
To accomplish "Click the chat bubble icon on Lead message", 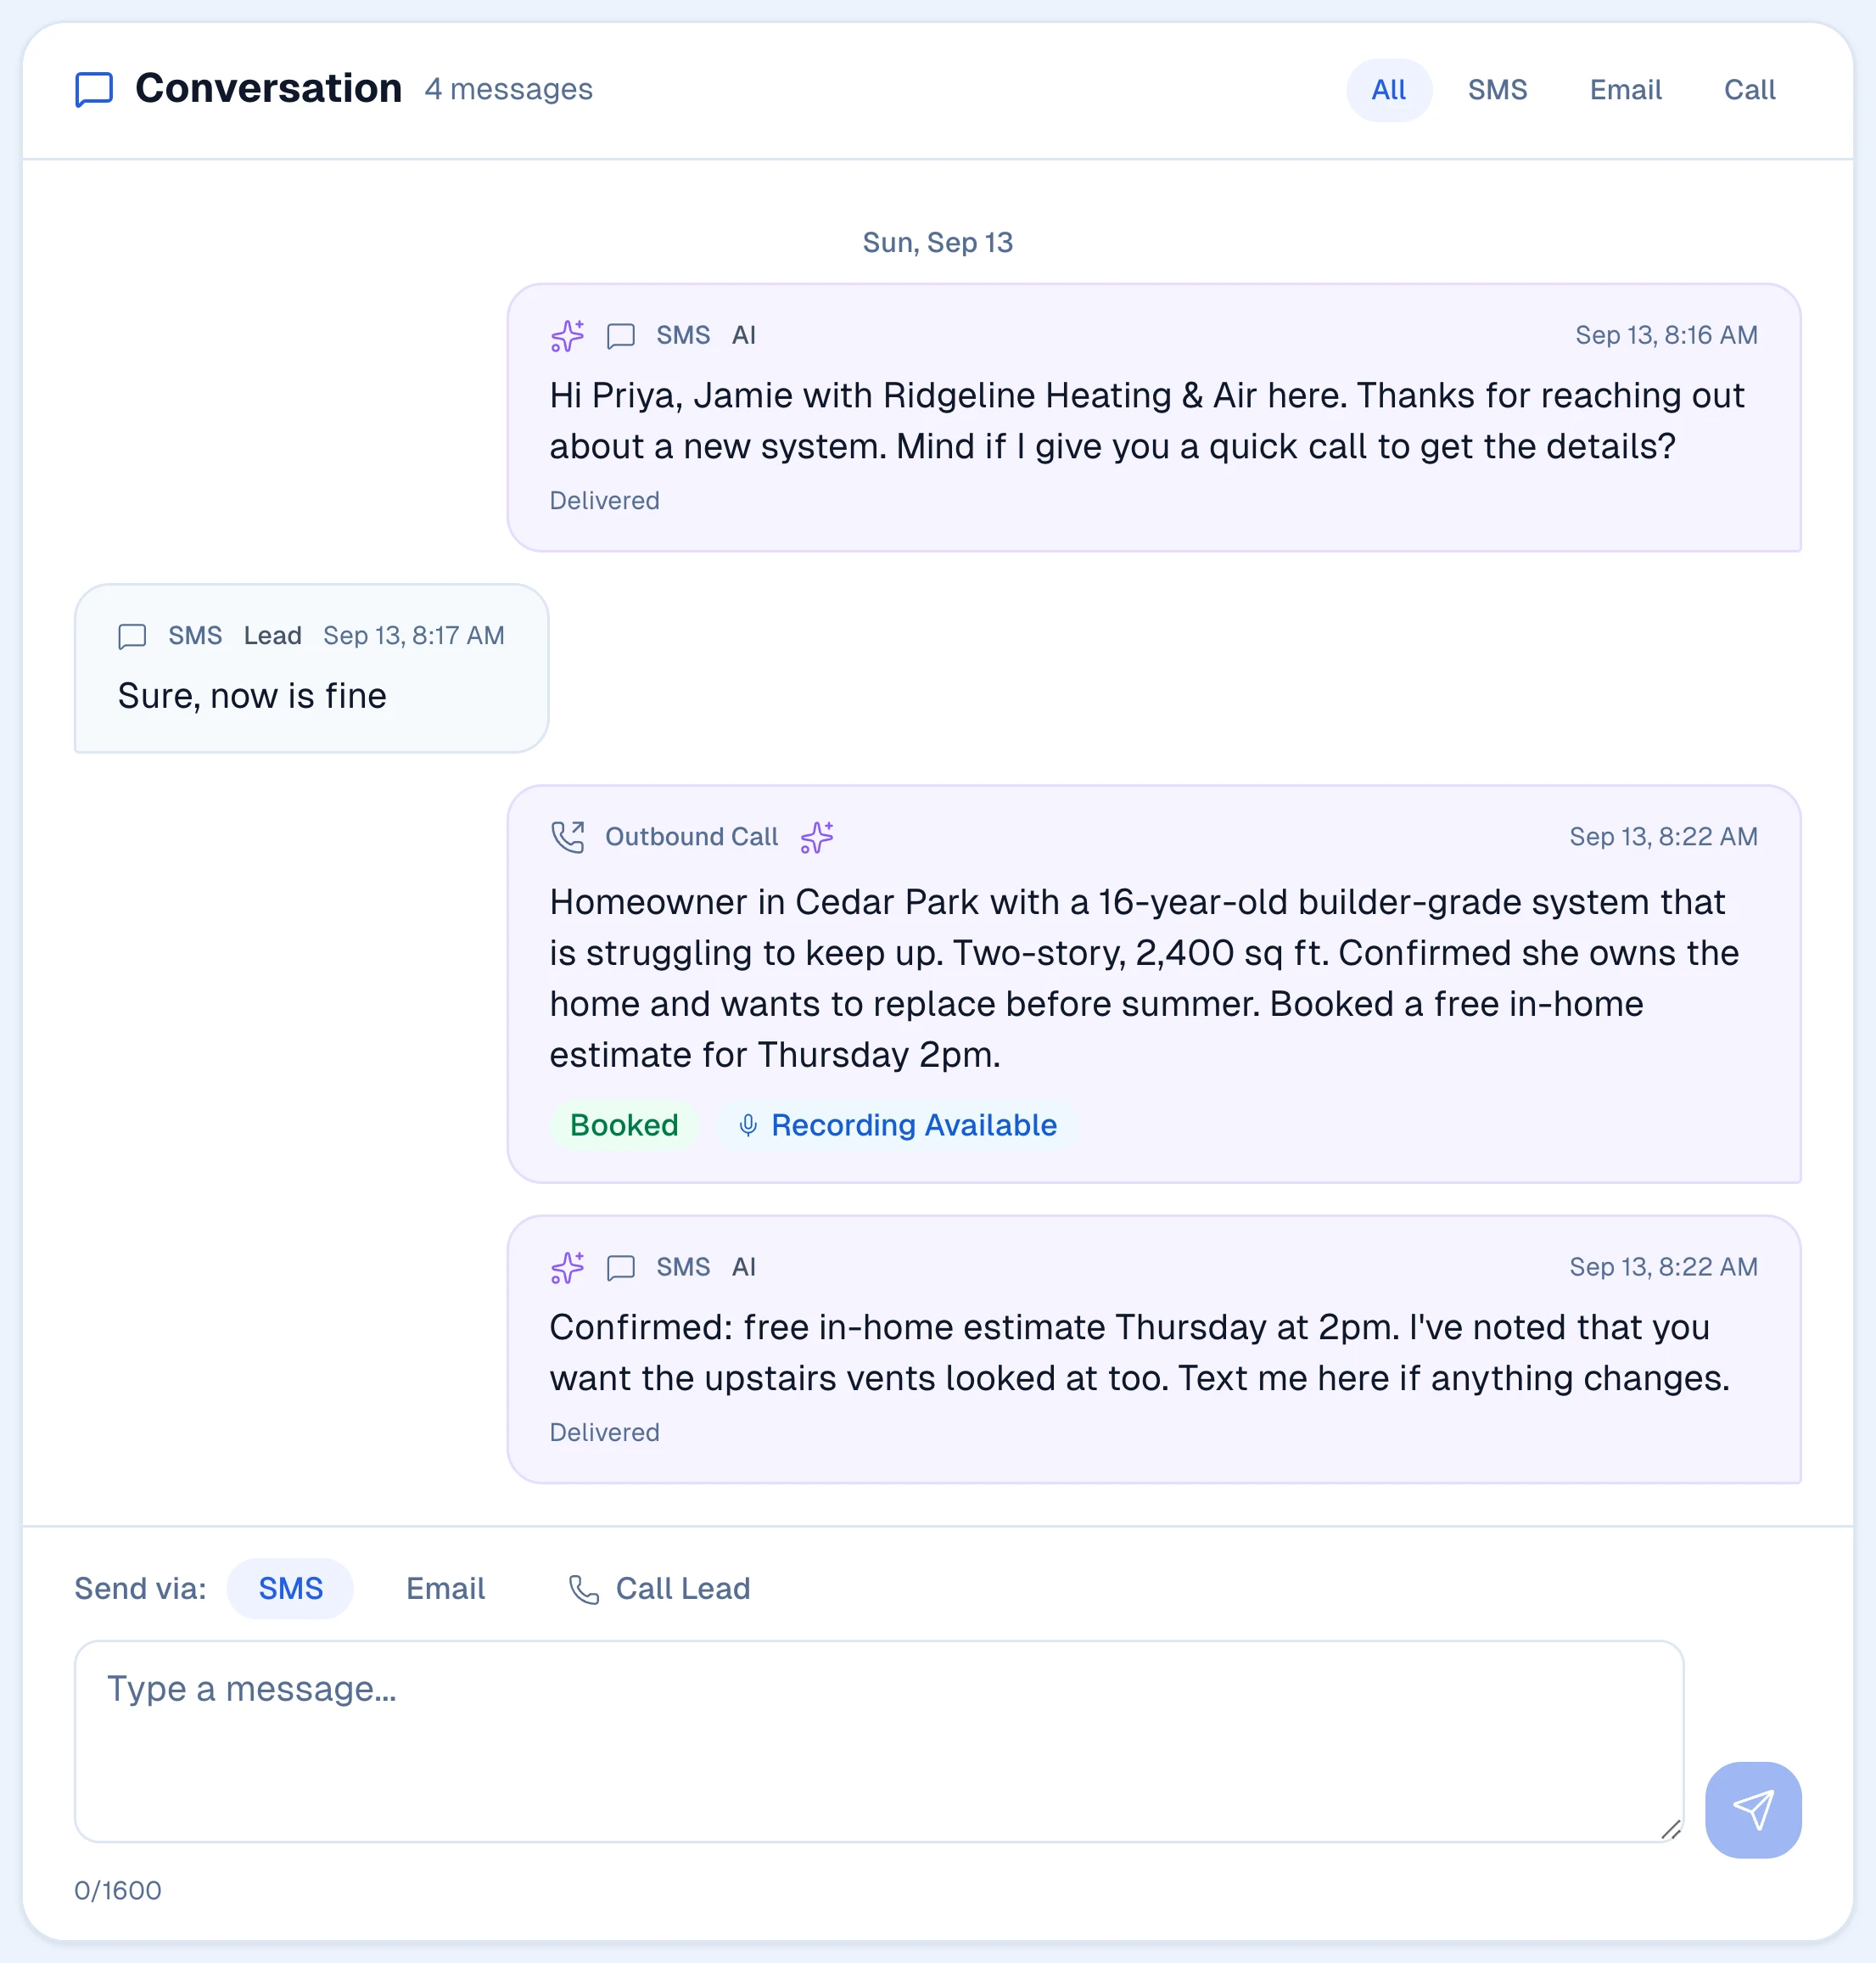I will coord(132,636).
